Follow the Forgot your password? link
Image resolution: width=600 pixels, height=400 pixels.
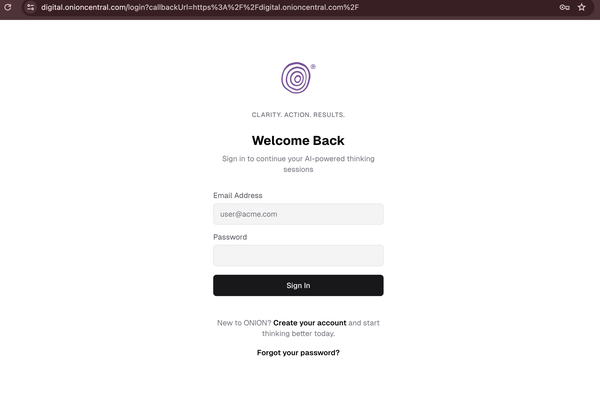(298, 353)
